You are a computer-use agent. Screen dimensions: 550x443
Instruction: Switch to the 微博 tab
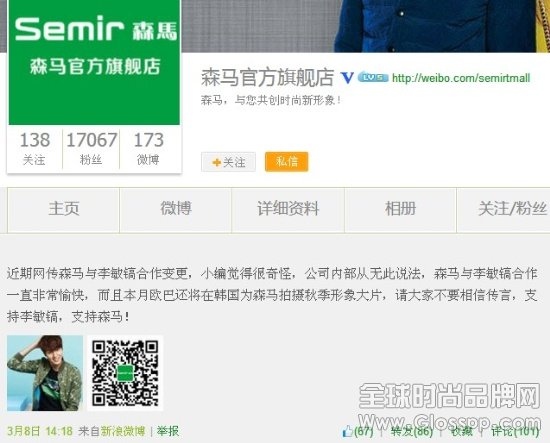tap(176, 209)
